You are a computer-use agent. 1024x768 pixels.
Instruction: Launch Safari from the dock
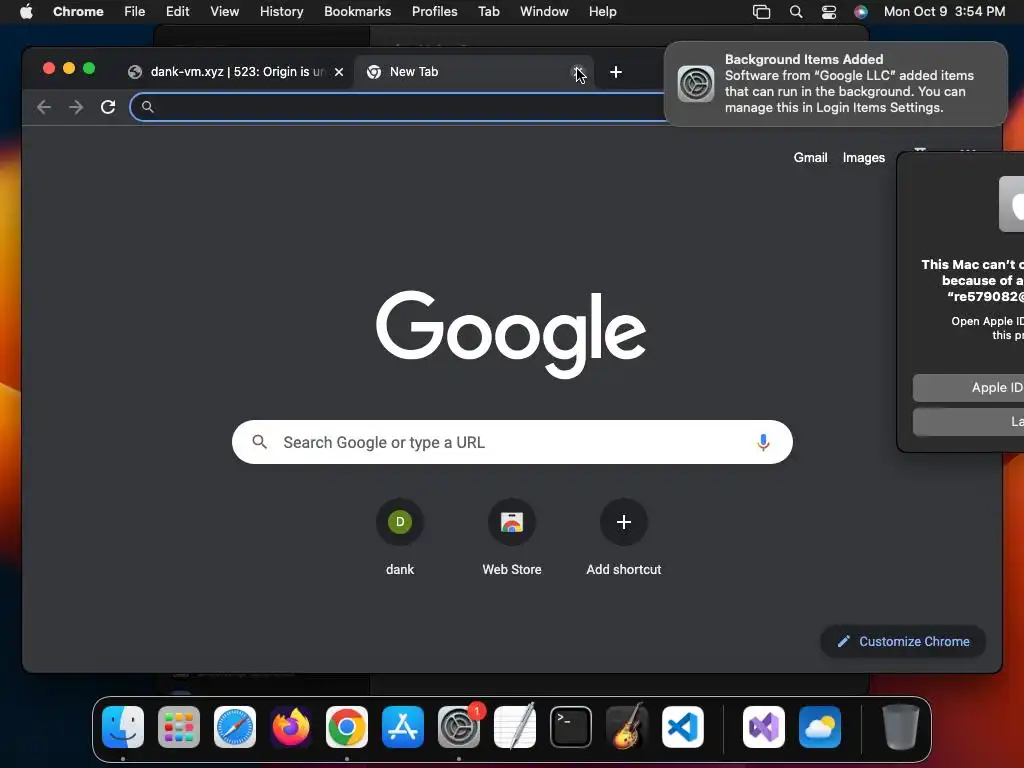pos(235,727)
